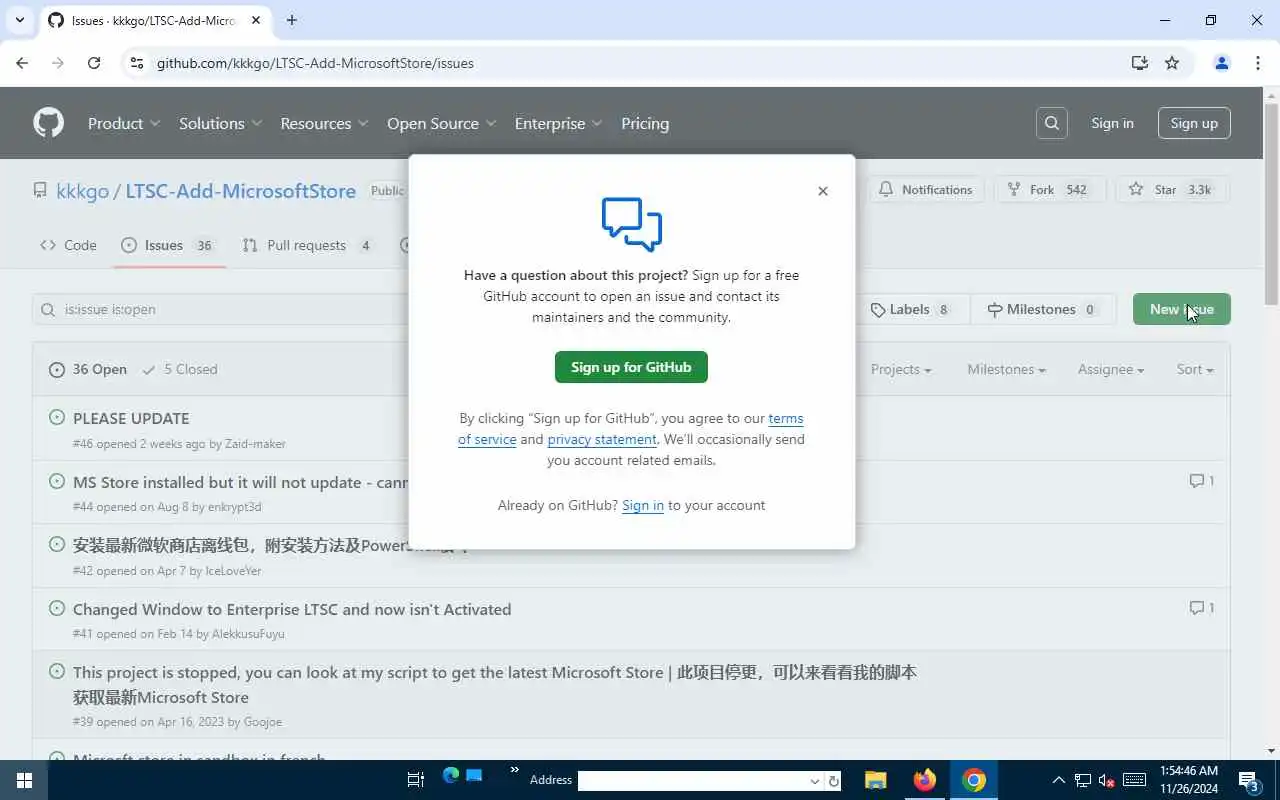Show the 36 Open issues

pyautogui.click(x=88, y=369)
